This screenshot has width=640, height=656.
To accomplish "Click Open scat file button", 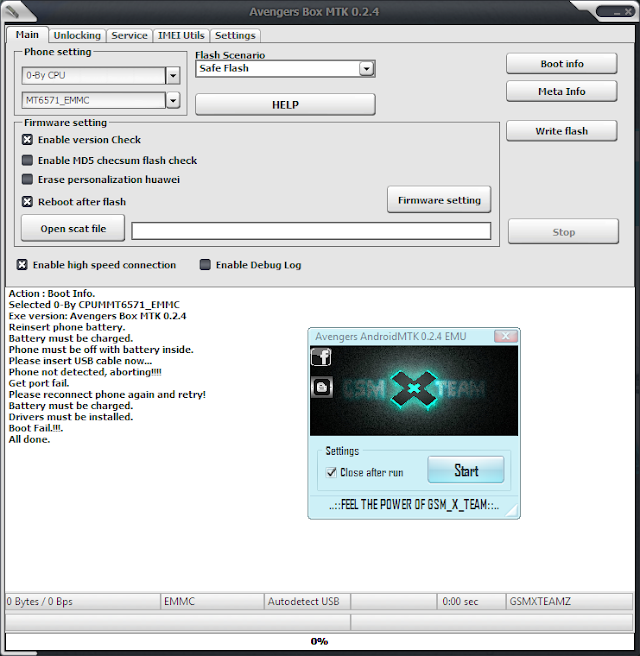I will [73, 228].
